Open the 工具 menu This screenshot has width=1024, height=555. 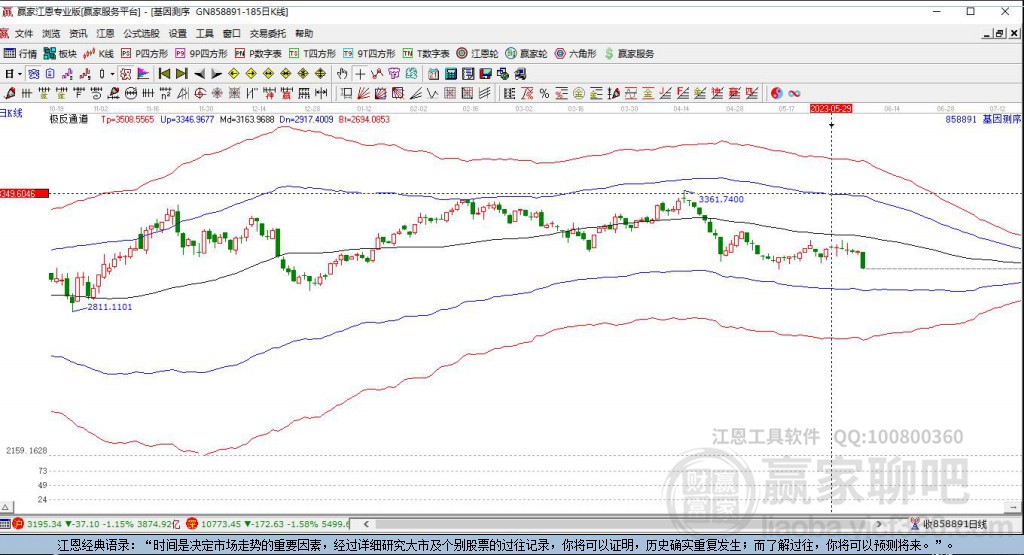pos(204,33)
